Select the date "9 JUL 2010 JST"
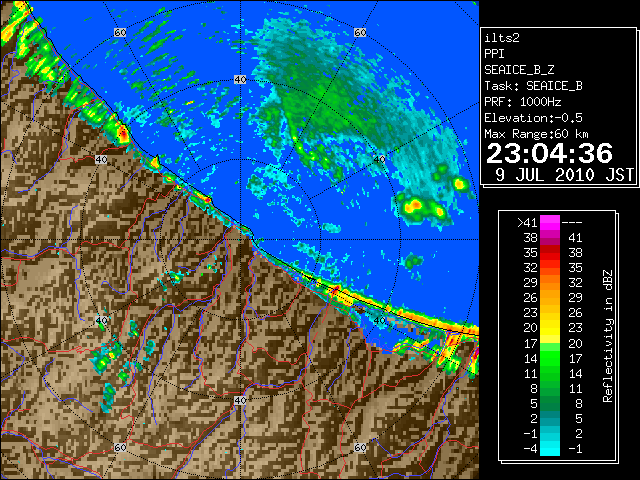The width and height of the screenshot is (640, 480). click(564, 175)
